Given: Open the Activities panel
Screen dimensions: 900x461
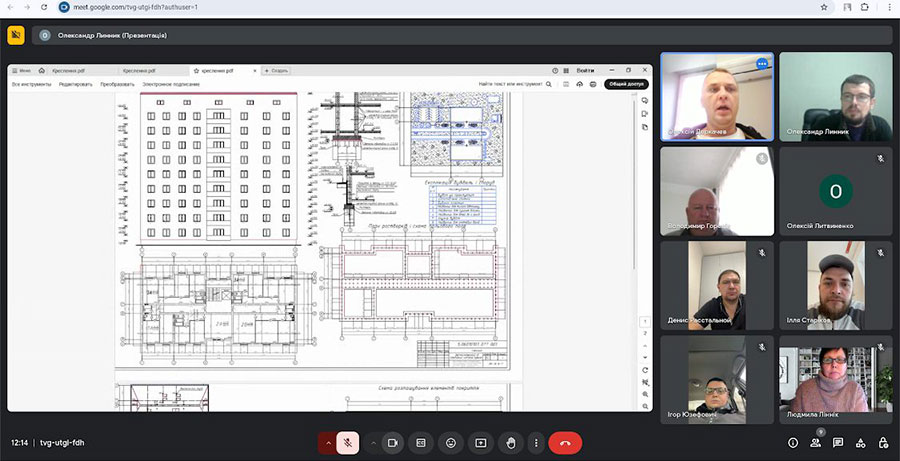Looking at the screenshot, I should point(861,442).
